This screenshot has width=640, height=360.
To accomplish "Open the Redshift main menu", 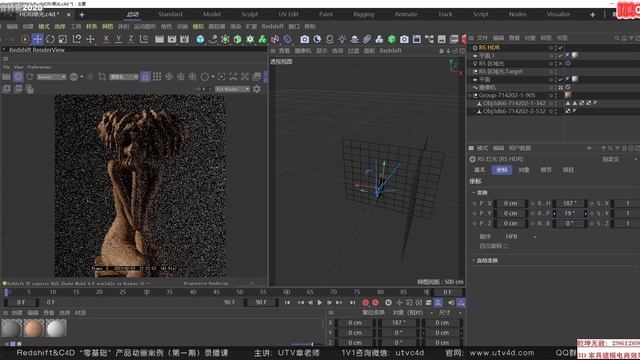I will [272, 27].
